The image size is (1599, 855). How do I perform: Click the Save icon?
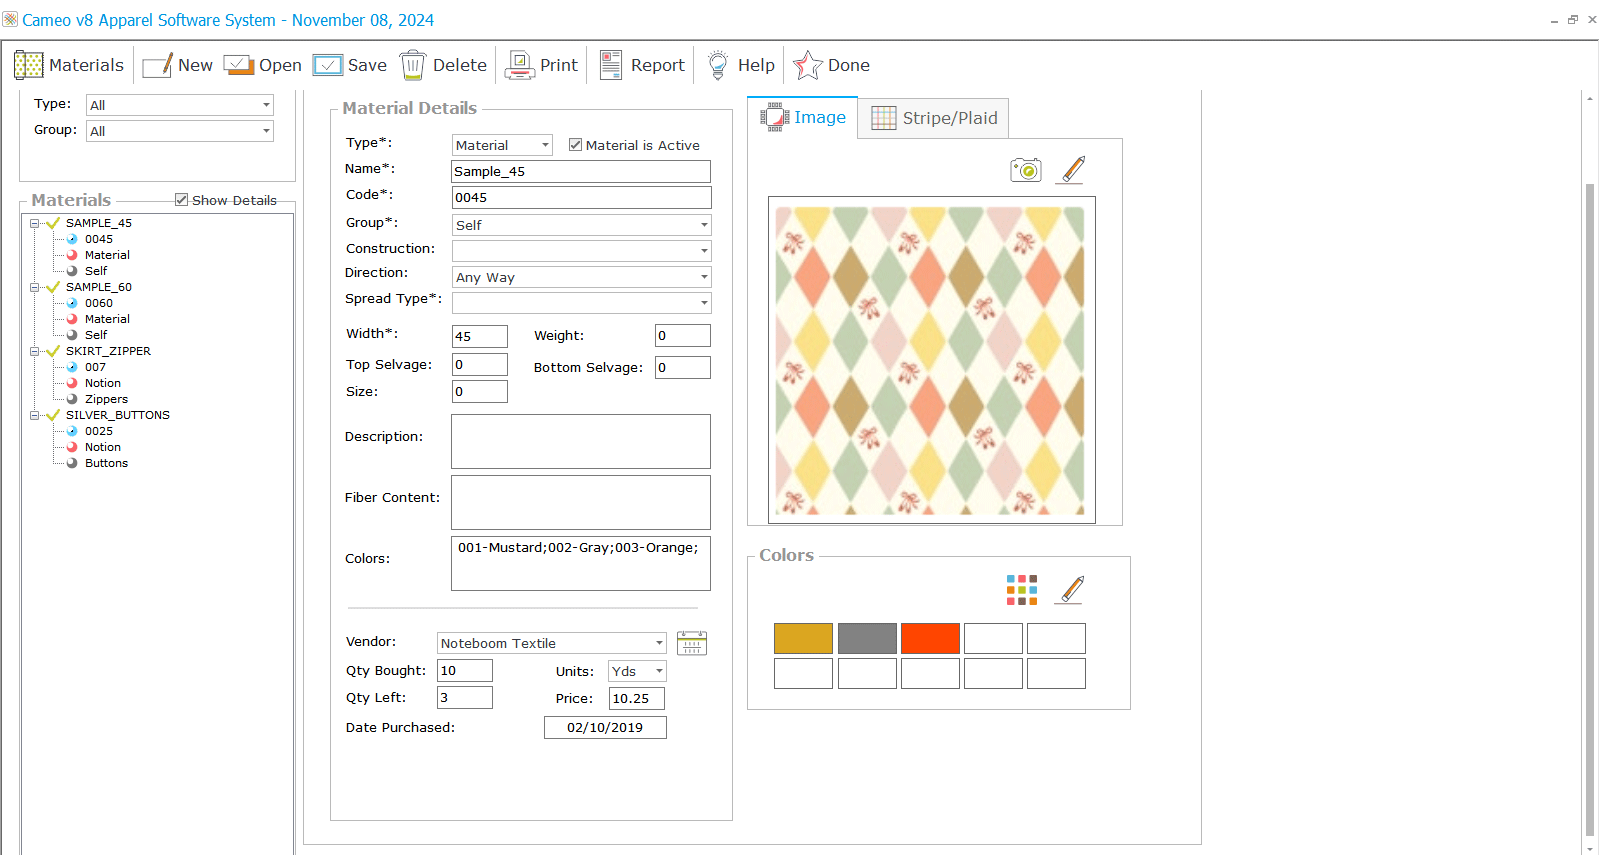(x=328, y=65)
